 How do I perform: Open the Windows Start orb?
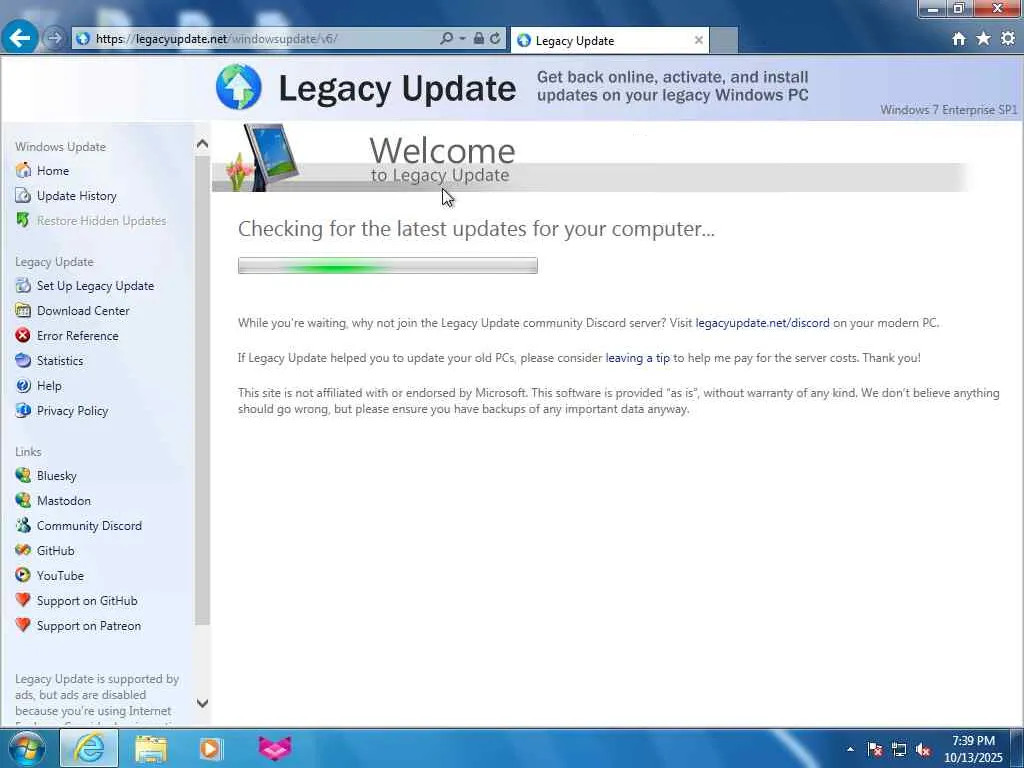(27, 748)
